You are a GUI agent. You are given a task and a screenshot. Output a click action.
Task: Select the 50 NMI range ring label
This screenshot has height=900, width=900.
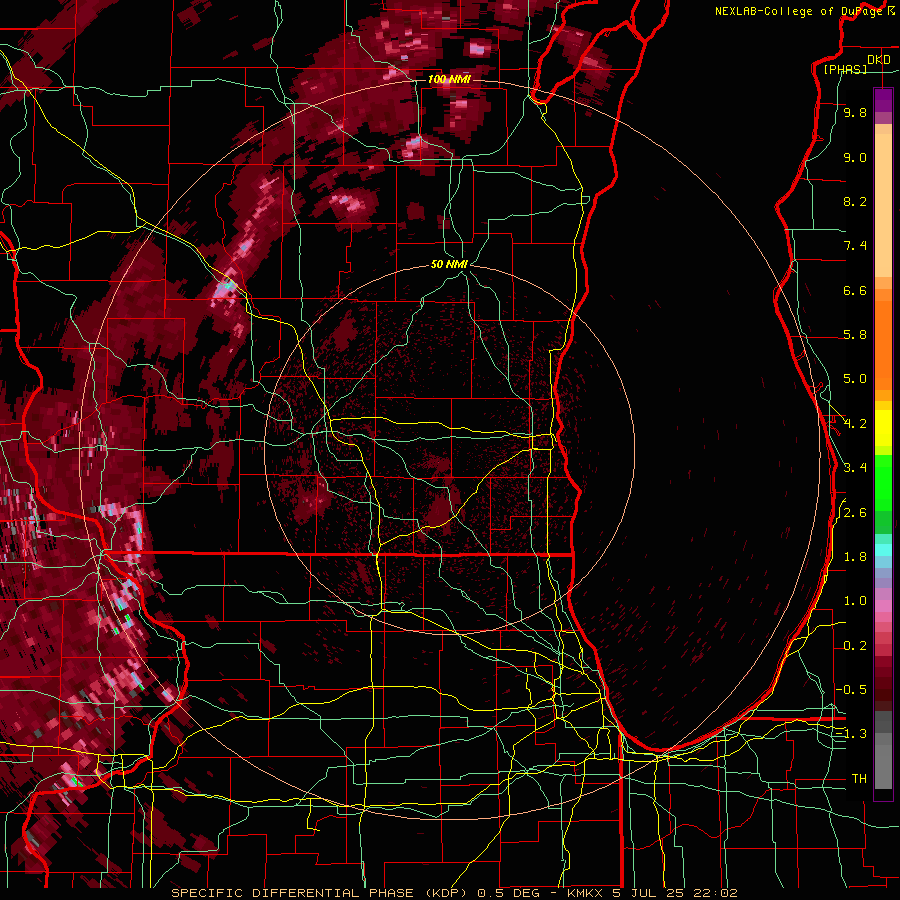point(449,265)
